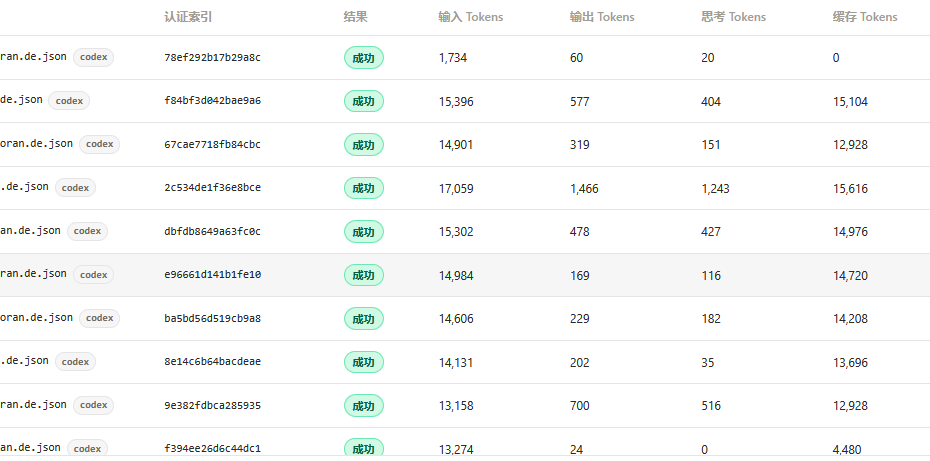Click cache tokens value 15,104
The width and height of the screenshot is (930, 461).
tap(850, 101)
